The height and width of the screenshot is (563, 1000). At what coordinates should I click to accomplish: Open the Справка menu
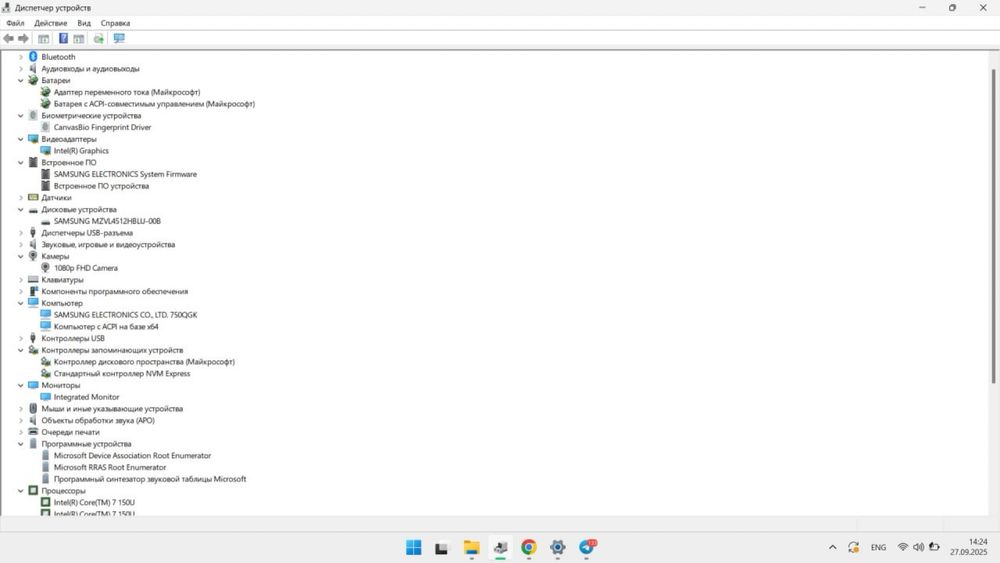point(115,23)
